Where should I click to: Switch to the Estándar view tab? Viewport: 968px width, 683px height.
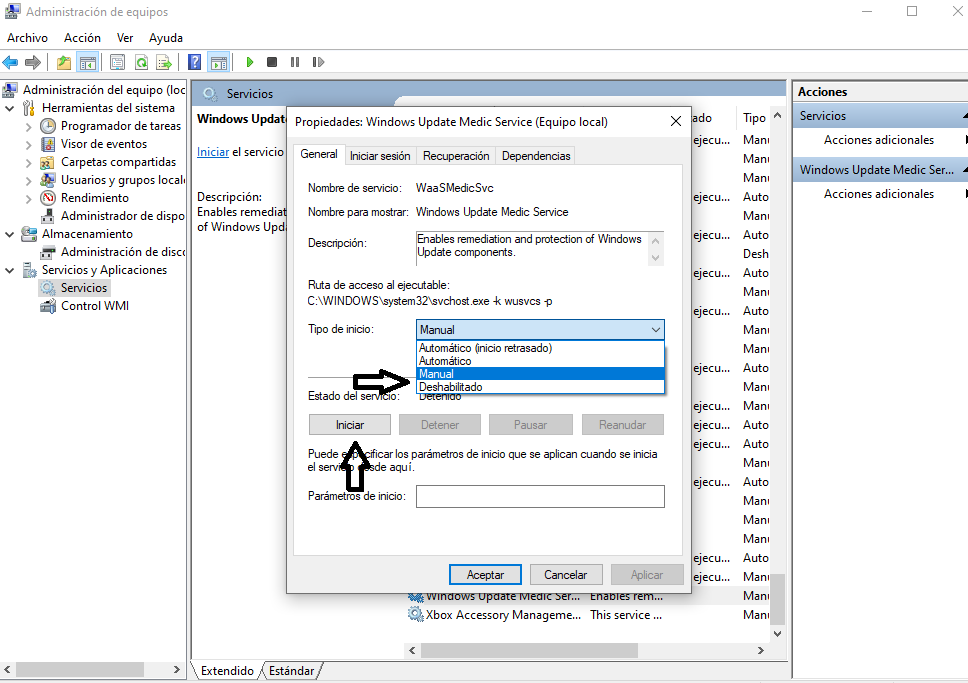click(x=291, y=671)
